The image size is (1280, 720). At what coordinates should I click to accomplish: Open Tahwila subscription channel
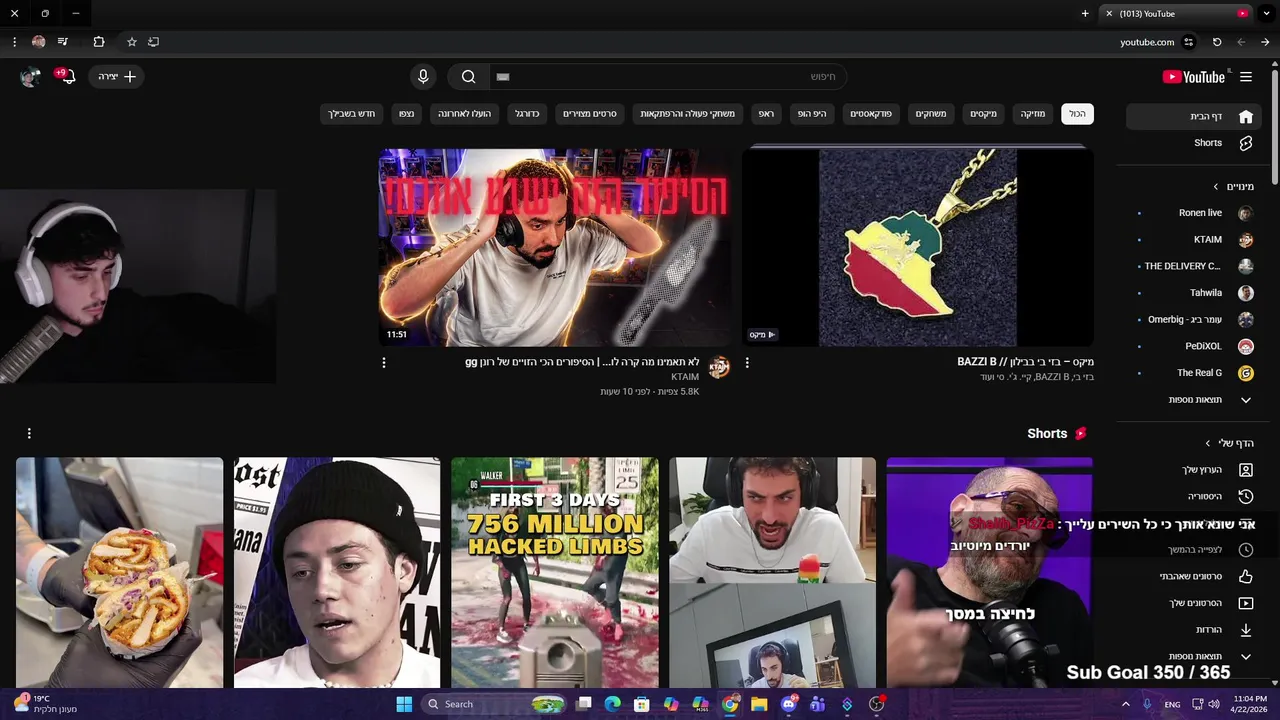1195,293
